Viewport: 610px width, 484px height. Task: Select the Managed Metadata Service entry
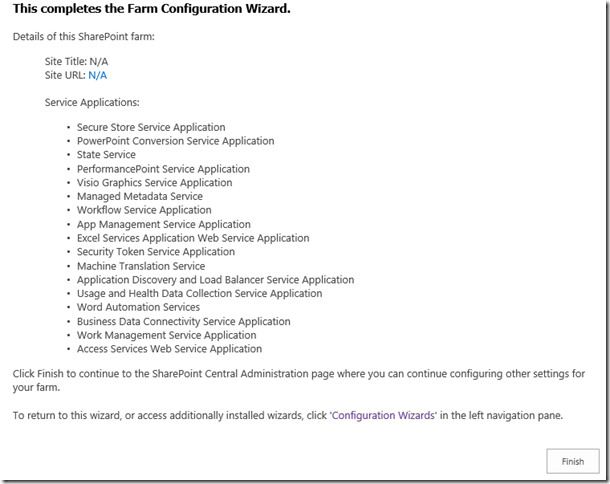click(139, 197)
